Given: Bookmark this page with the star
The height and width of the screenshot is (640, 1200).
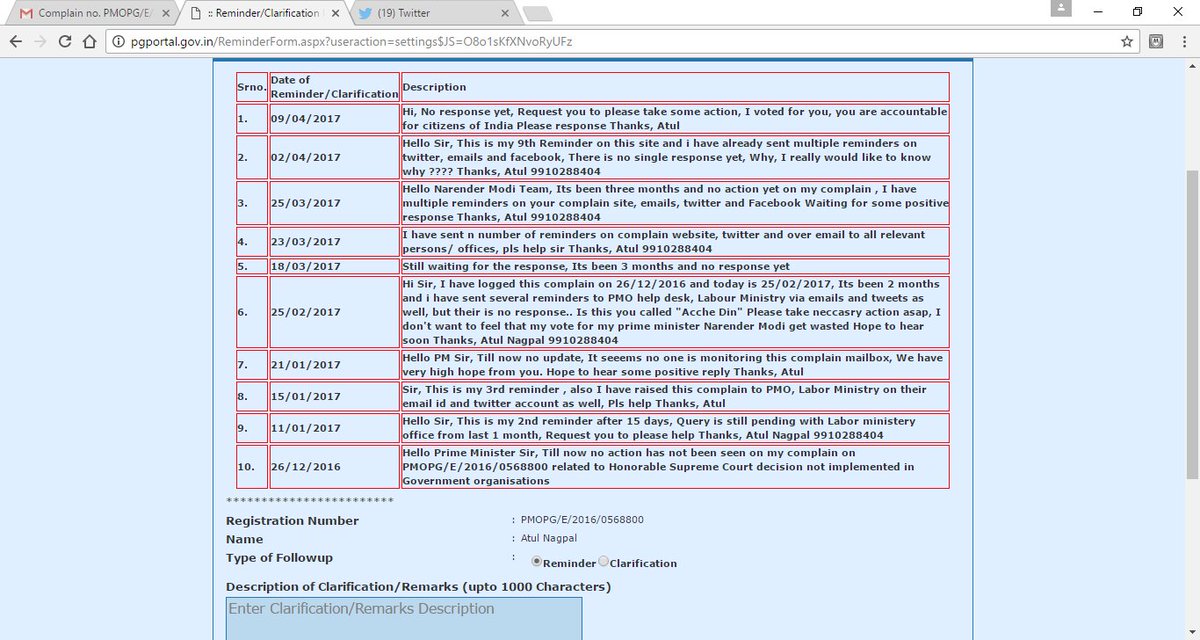Looking at the screenshot, I should pyautogui.click(x=1127, y=42).
